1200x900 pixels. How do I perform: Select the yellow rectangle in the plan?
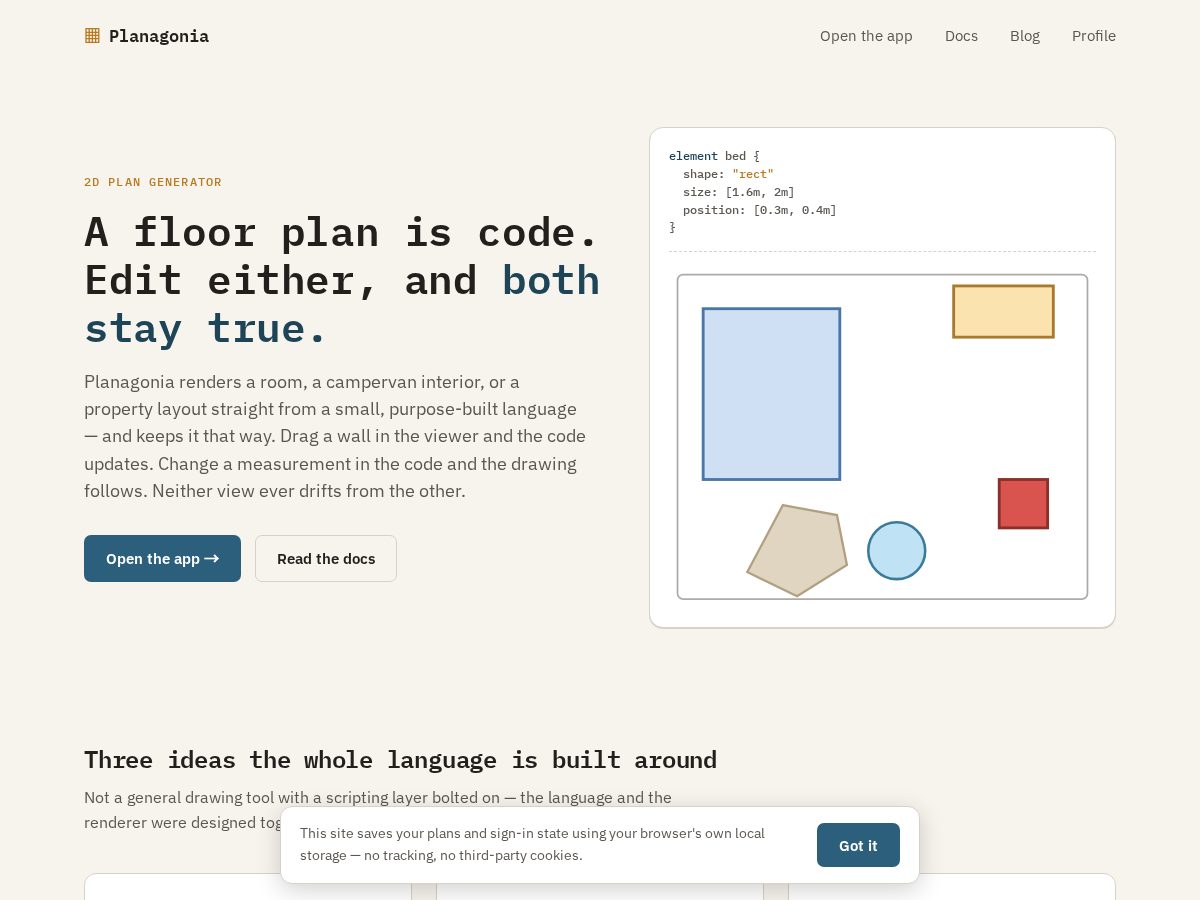(x=1003, y=311)
